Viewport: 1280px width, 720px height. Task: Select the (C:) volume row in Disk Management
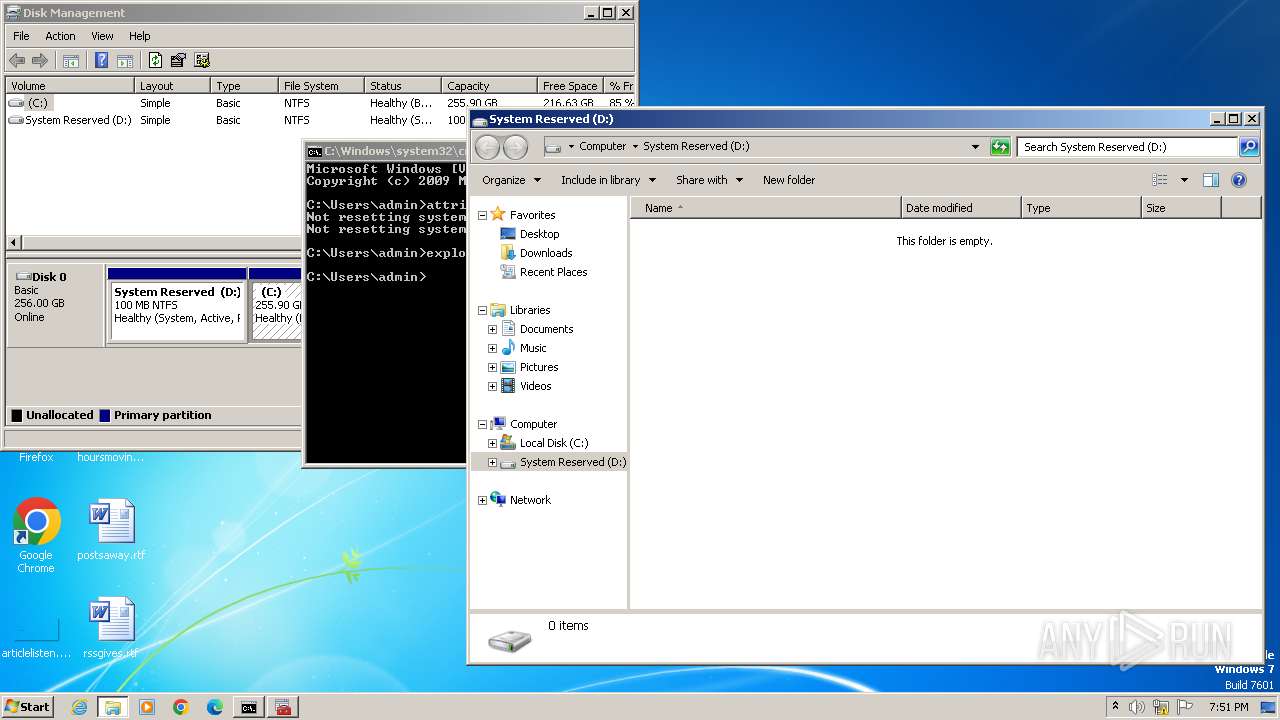pos(320,103)
